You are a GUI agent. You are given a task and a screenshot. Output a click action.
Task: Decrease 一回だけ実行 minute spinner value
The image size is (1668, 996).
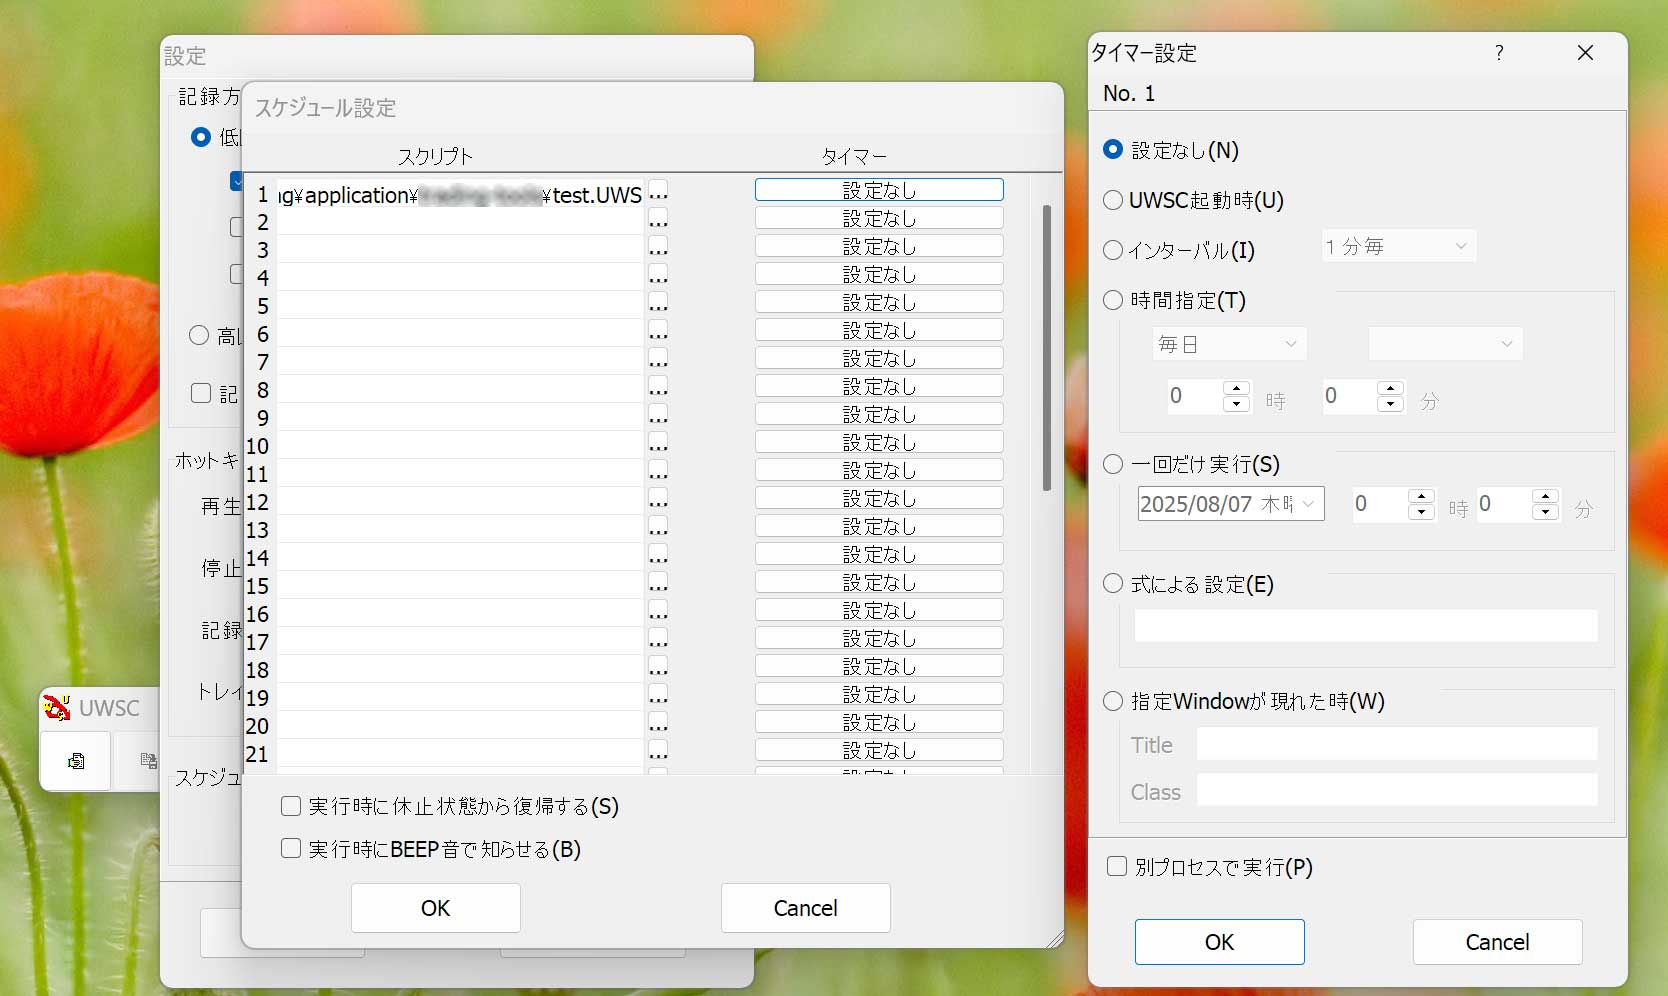(x=1546, y=512)
